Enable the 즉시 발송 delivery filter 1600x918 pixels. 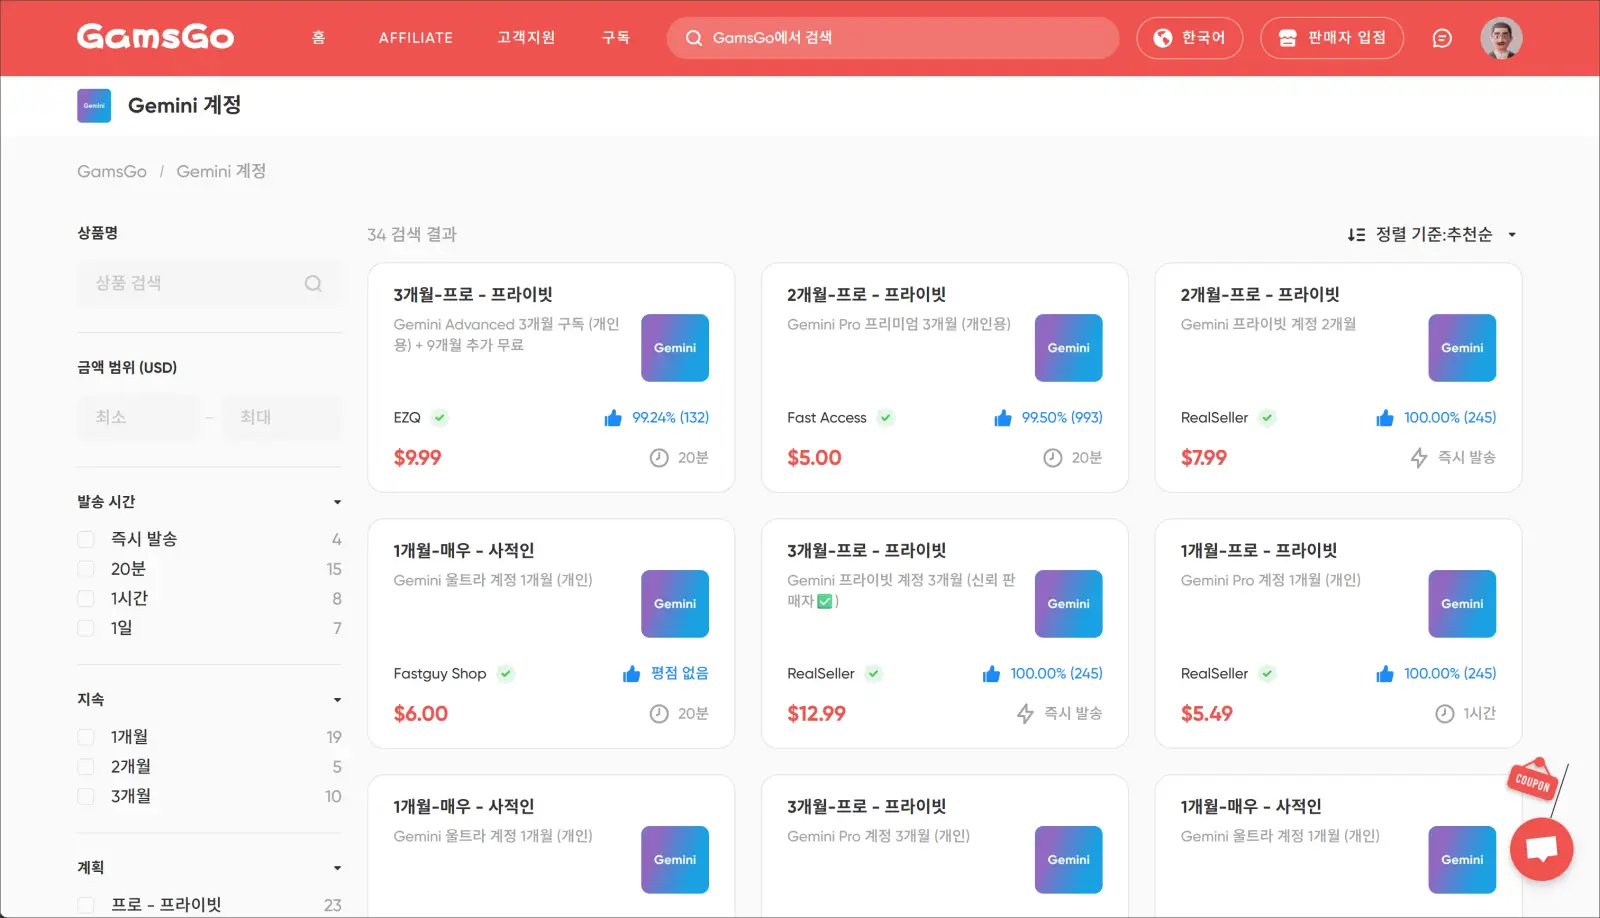tap(86, 538)
